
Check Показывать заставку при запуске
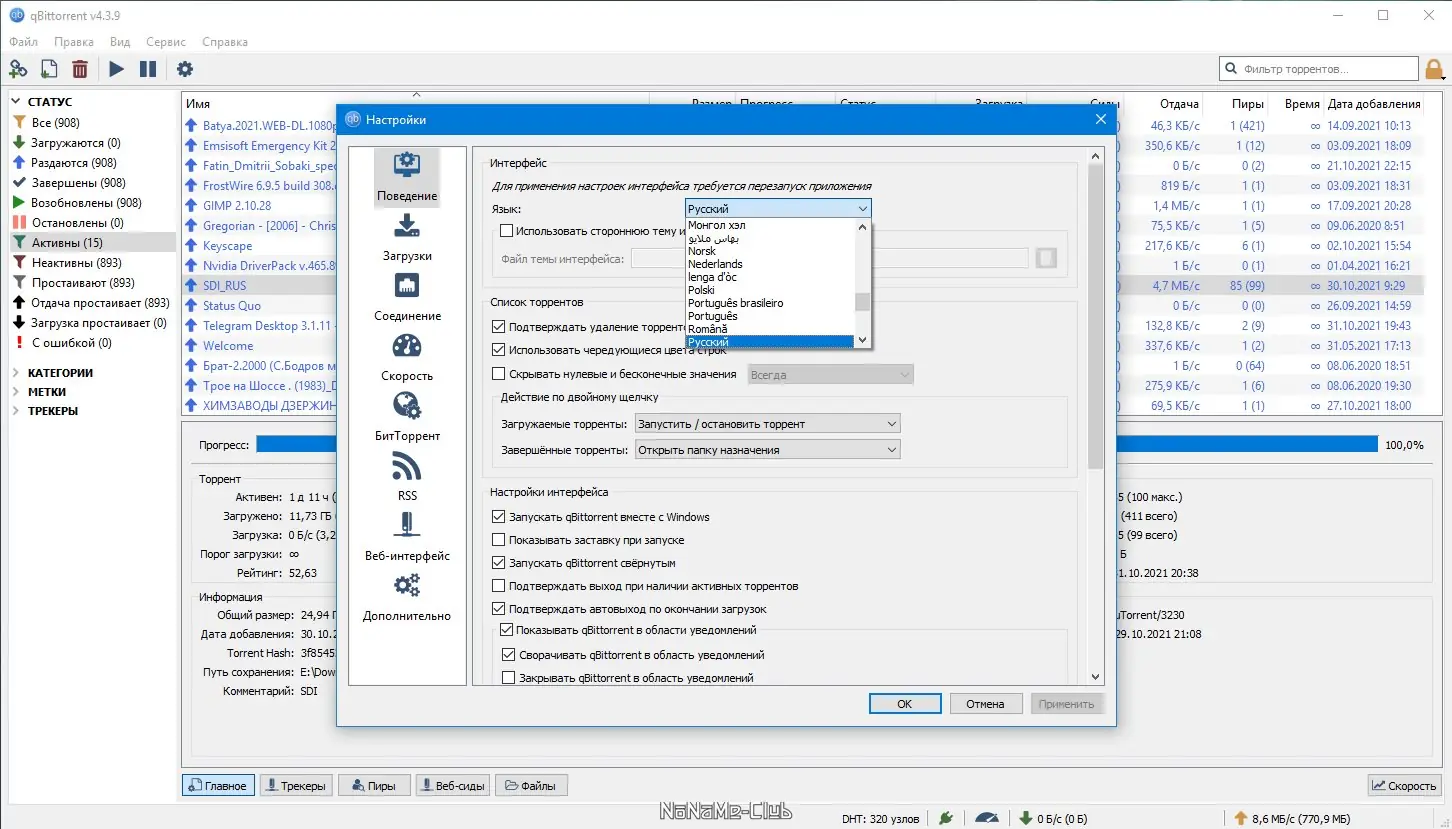499,540
